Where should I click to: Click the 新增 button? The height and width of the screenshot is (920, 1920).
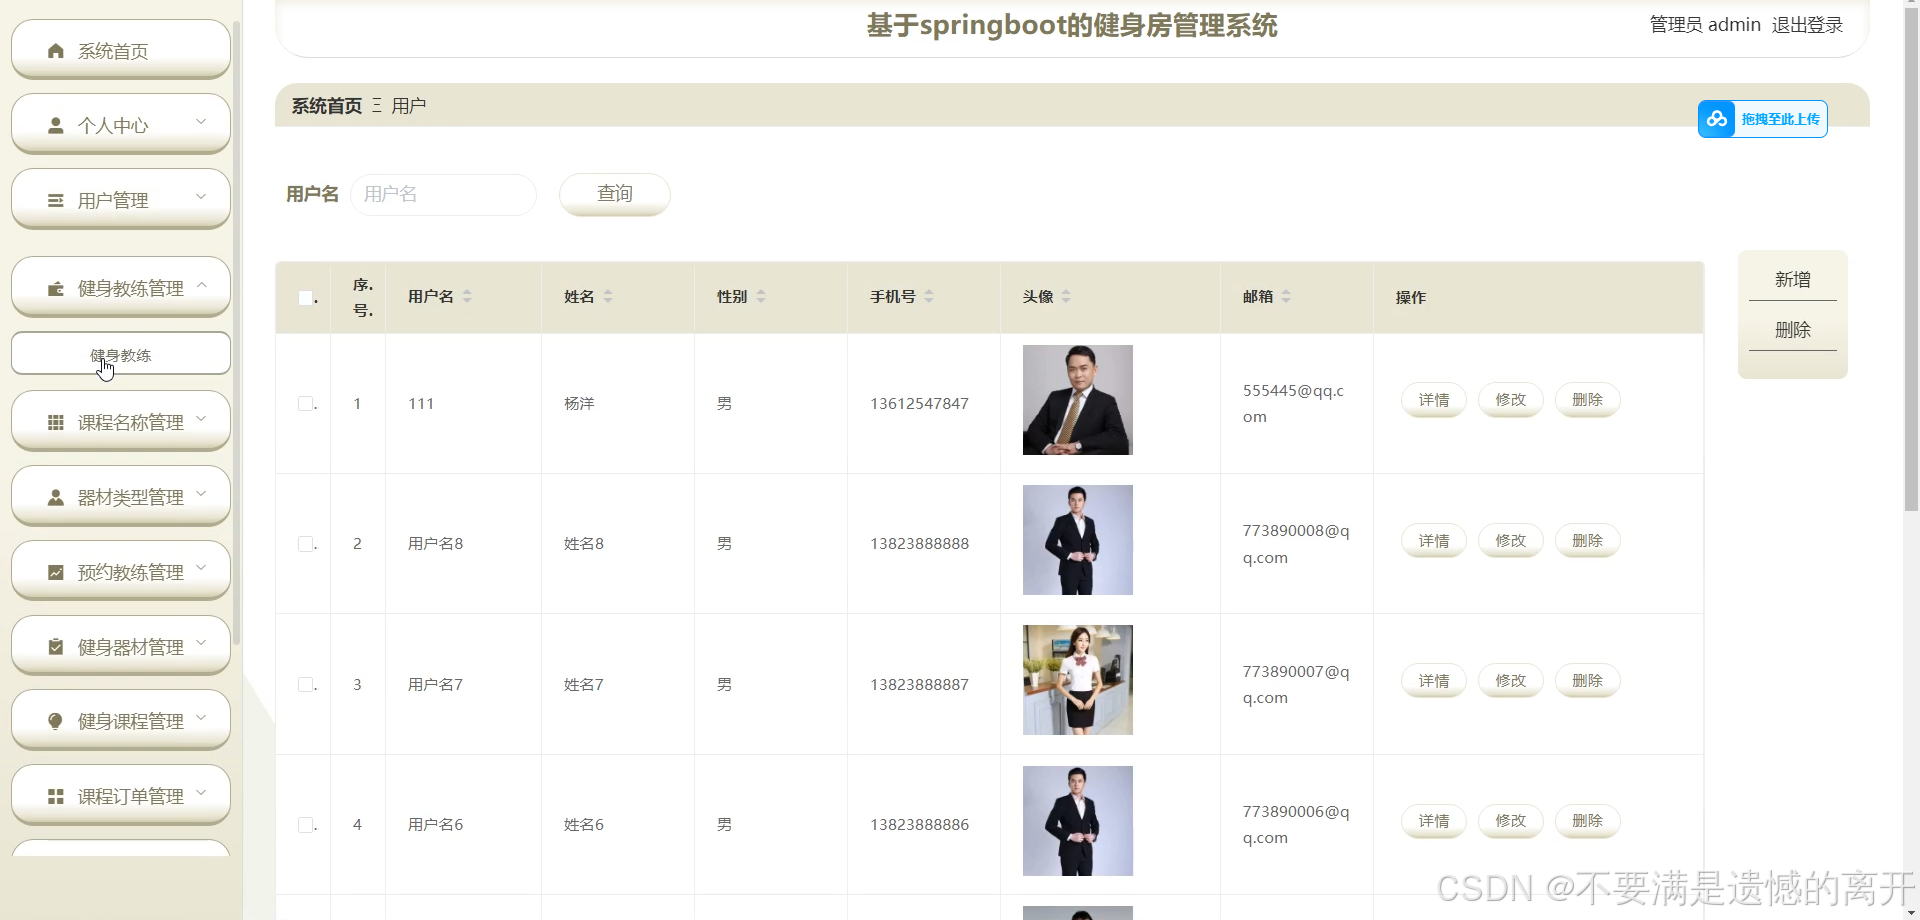pos(1793,280)
